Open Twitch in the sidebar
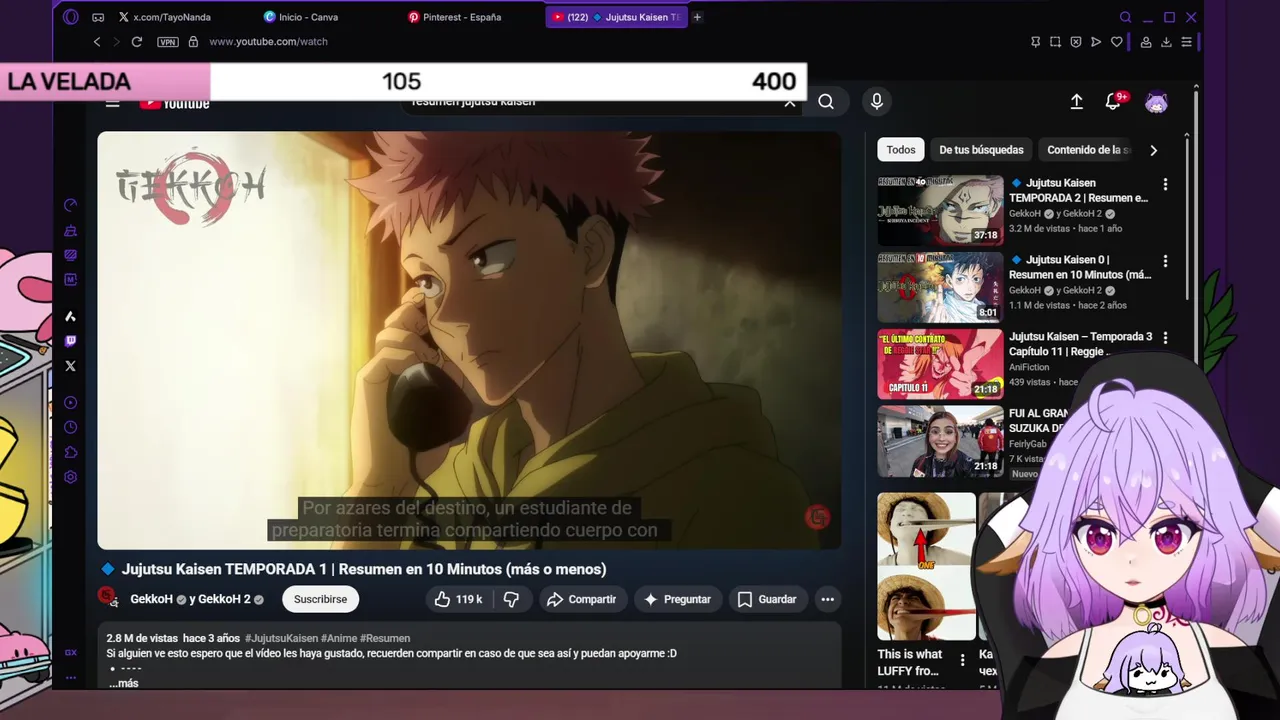 coord(70,341)
